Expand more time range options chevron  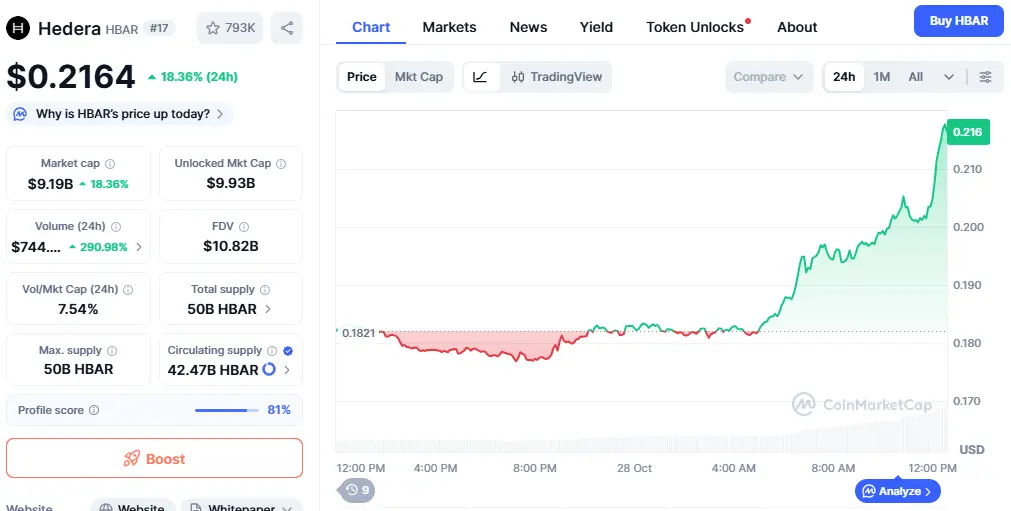tap(948, 77)
